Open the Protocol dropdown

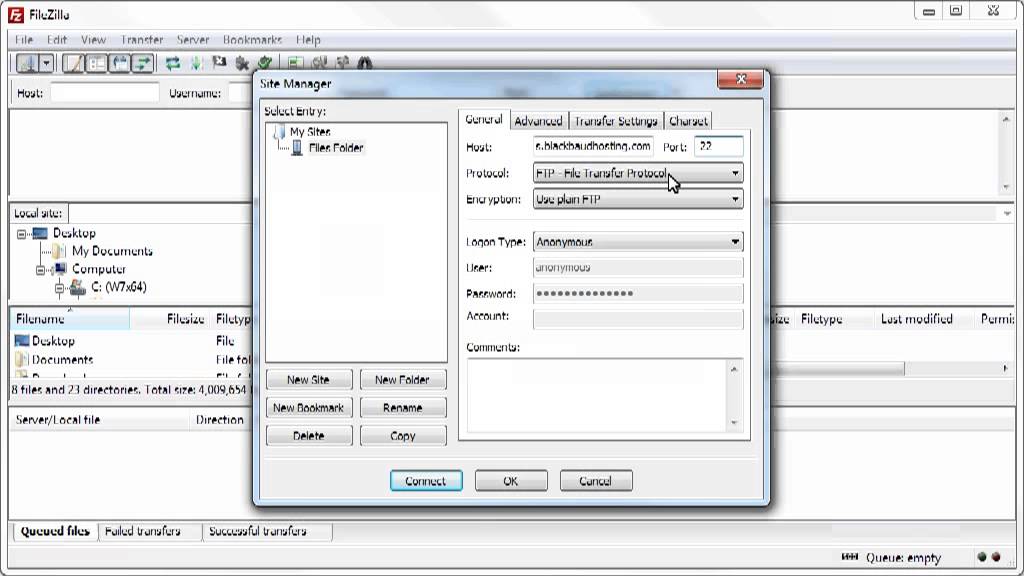(x=638, y=173)
